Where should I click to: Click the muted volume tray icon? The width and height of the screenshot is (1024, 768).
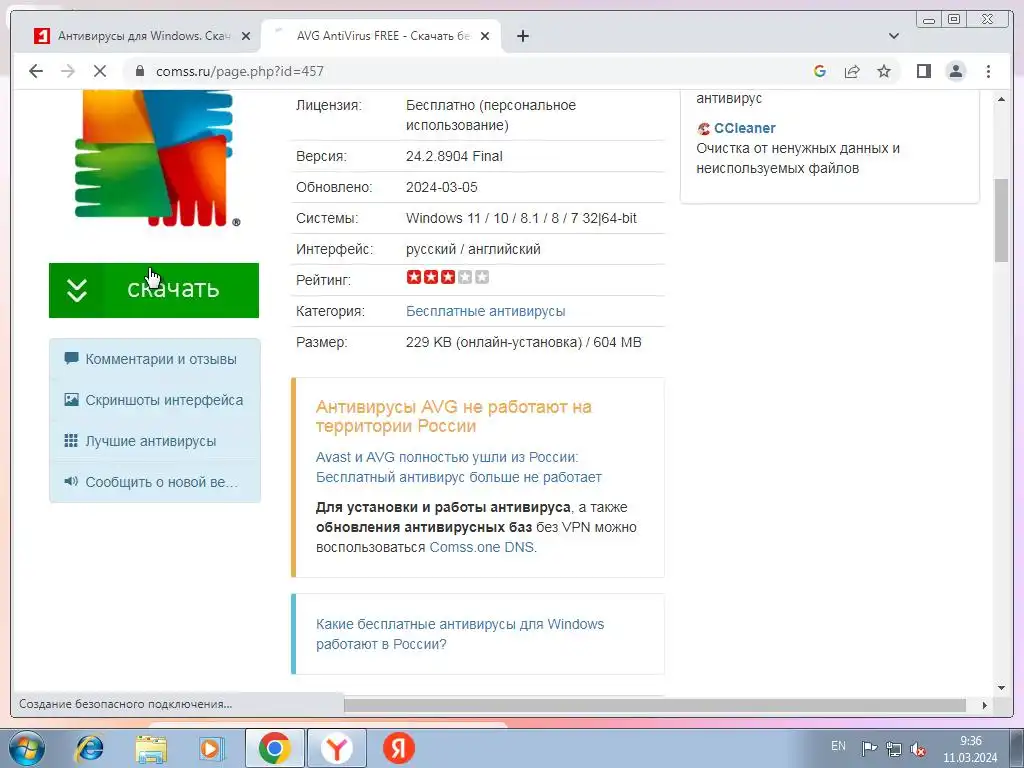918,748
